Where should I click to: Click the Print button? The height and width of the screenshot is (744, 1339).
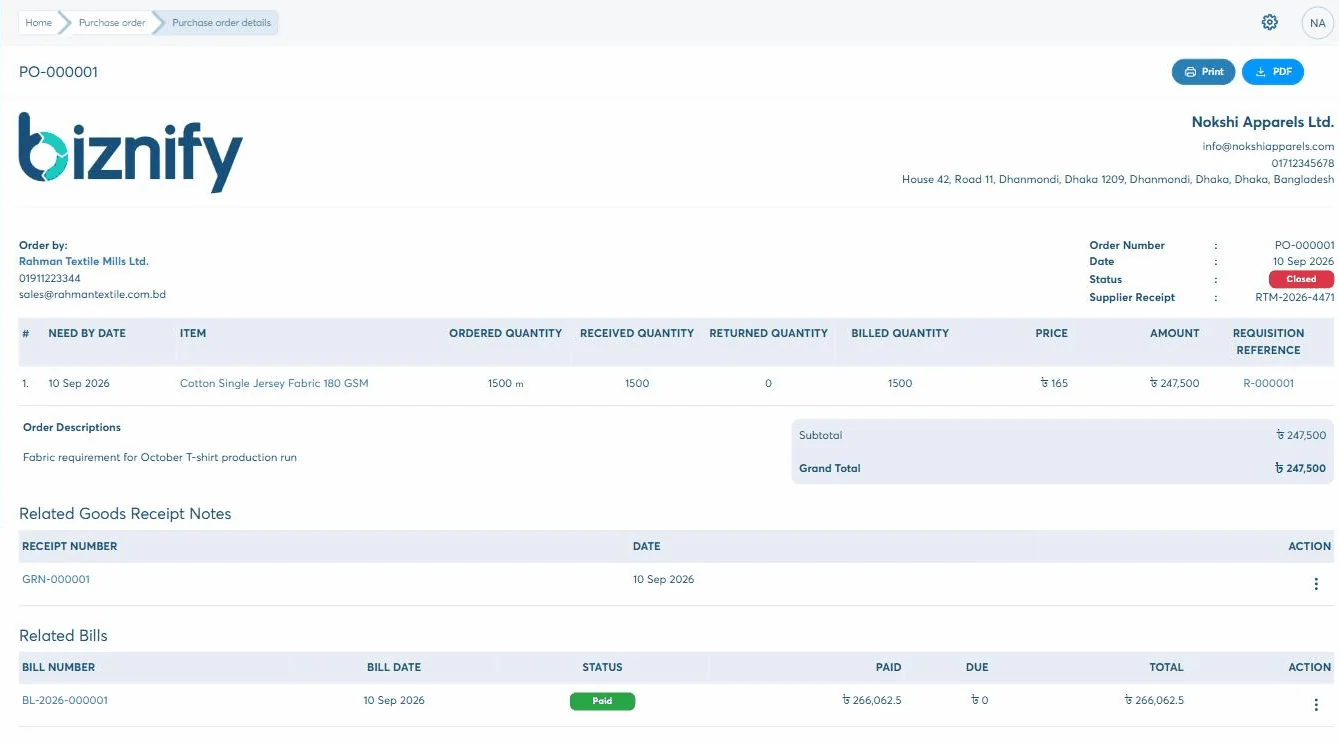pos(1203,72)
